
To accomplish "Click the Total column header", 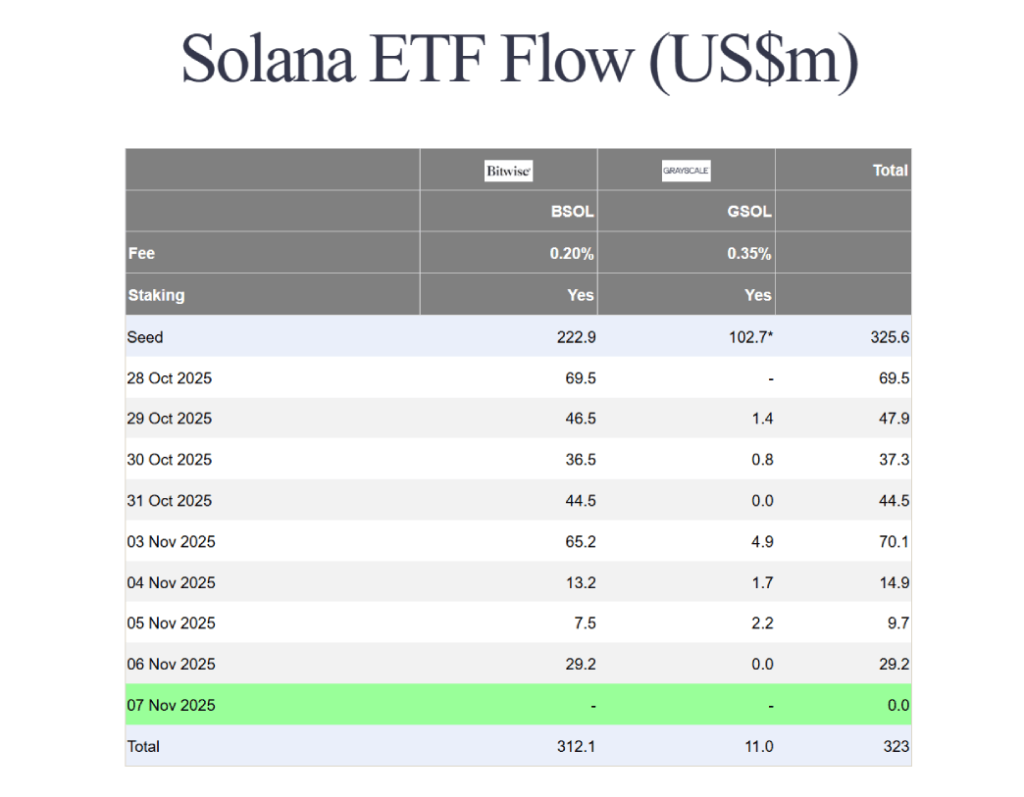I will coord(889,170).
